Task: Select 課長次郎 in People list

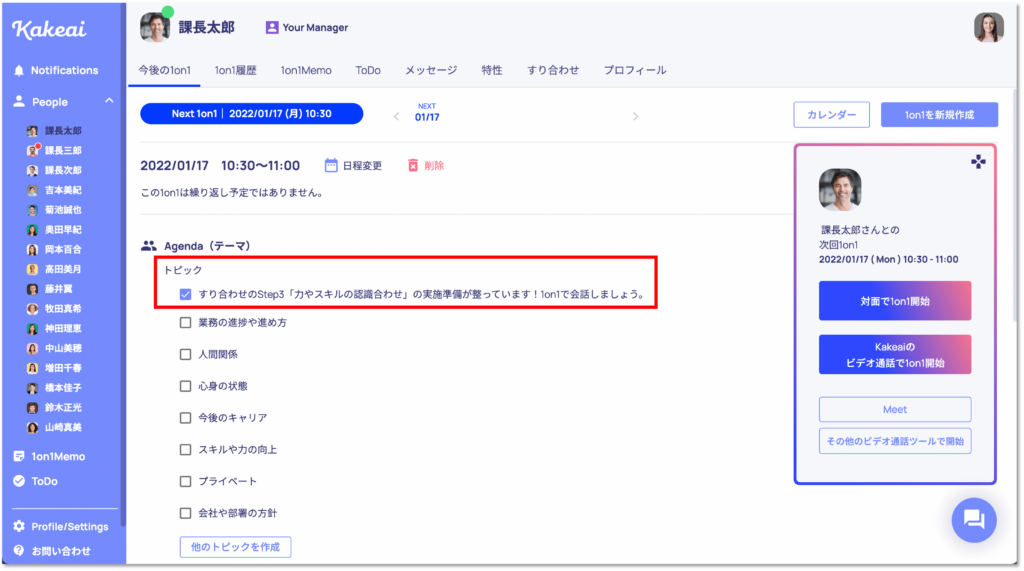Action: click(63, 170)
